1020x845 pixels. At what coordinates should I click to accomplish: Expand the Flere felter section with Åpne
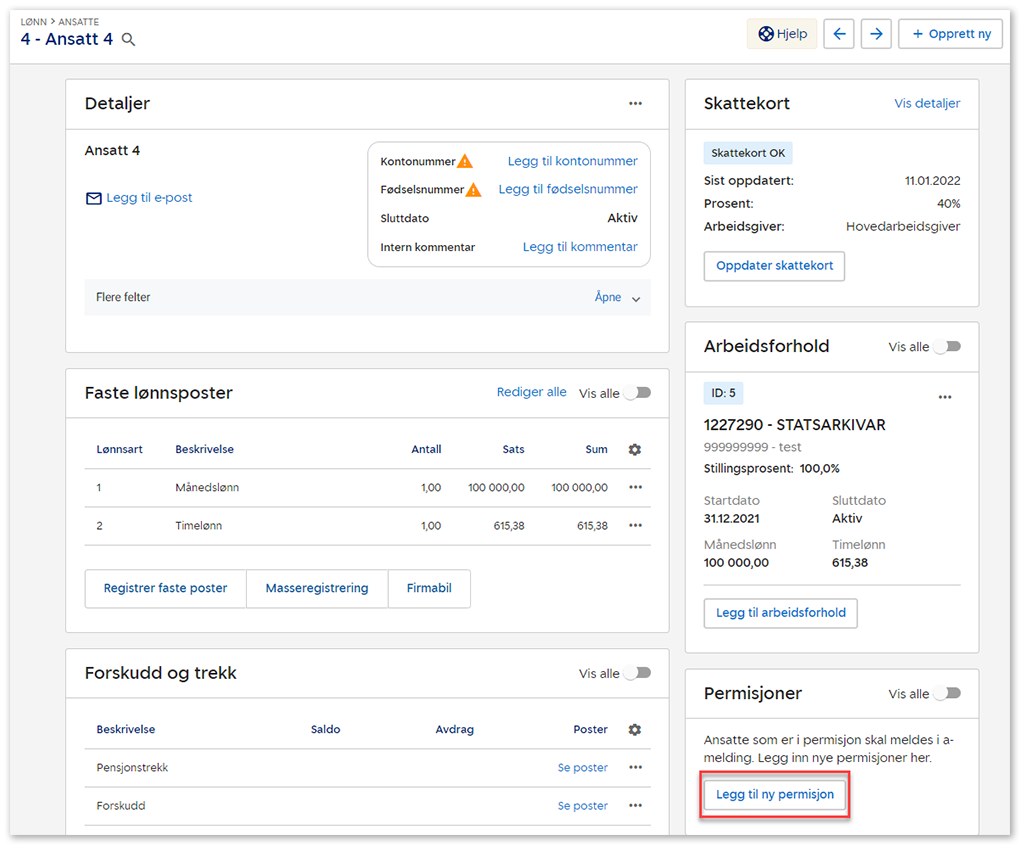point(617,298)
